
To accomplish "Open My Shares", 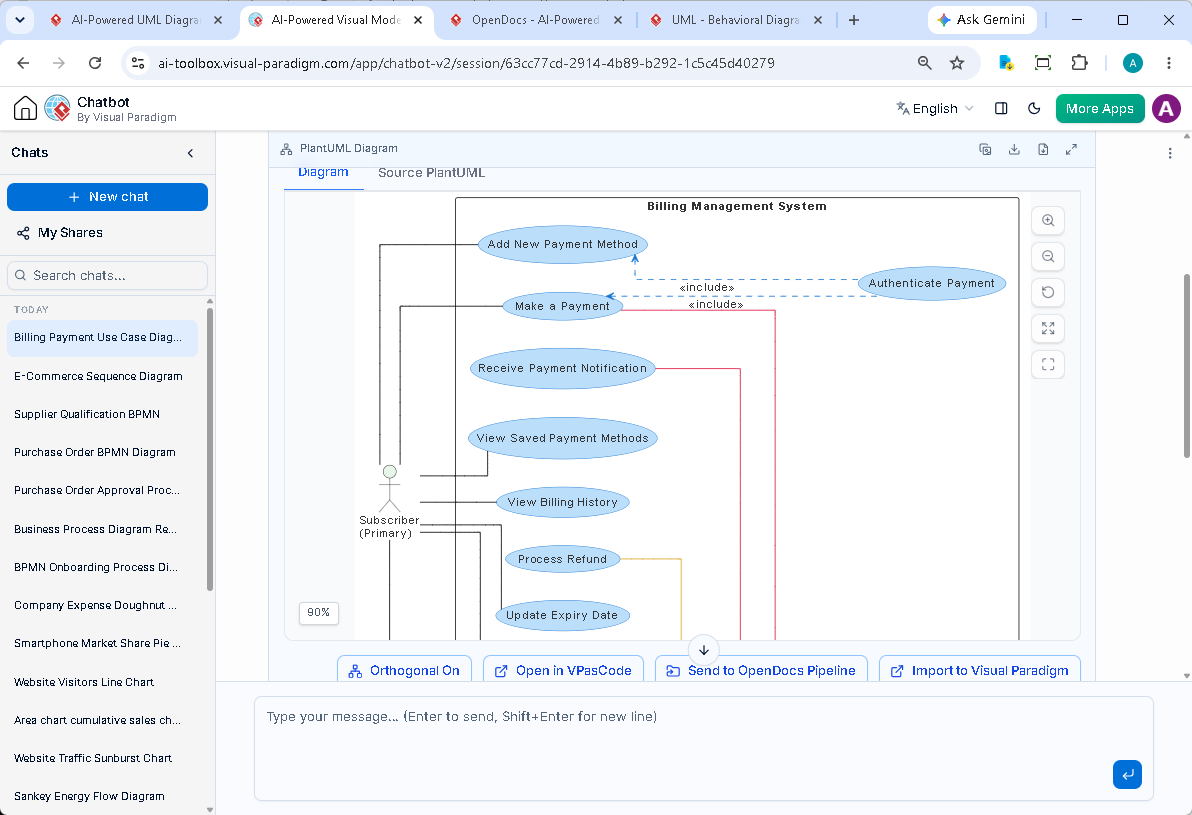I will click(x=60, y=233).
